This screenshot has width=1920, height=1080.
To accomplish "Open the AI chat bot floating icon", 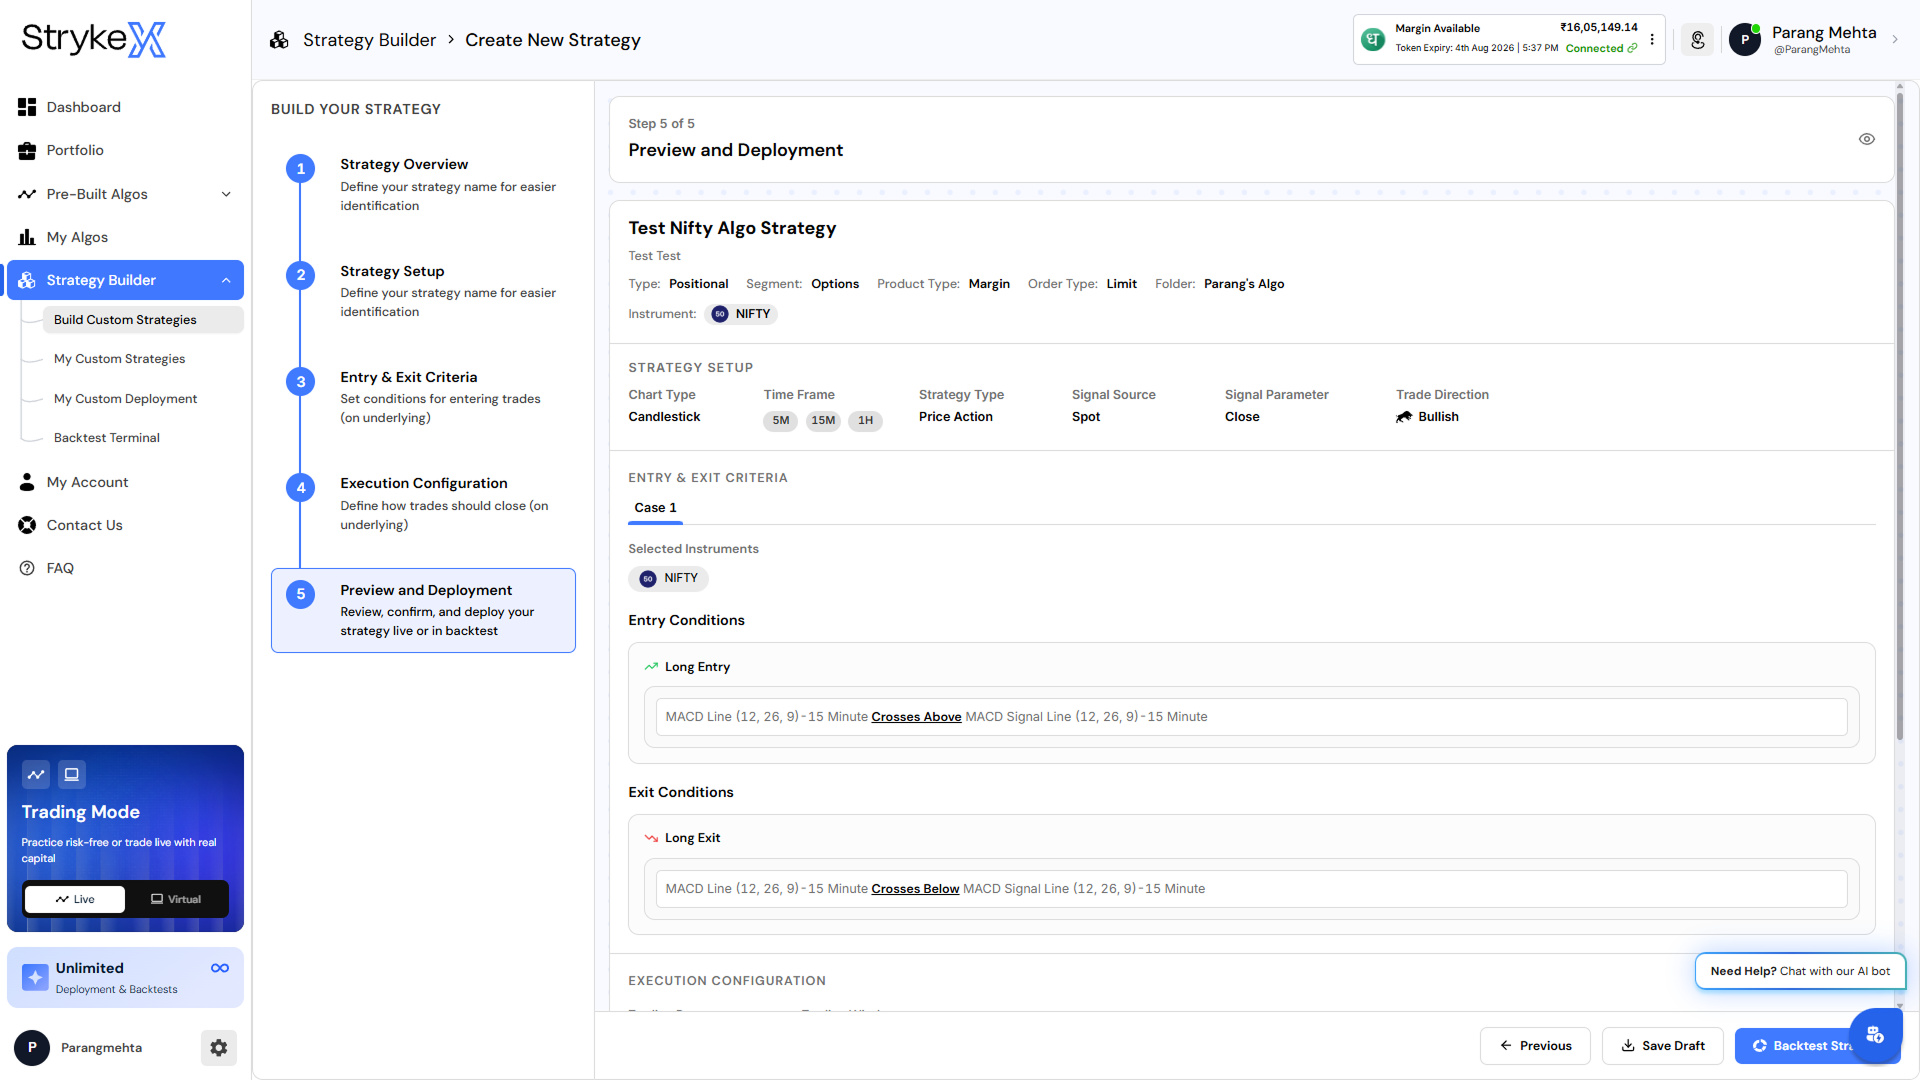I will pos(1875,1034).
